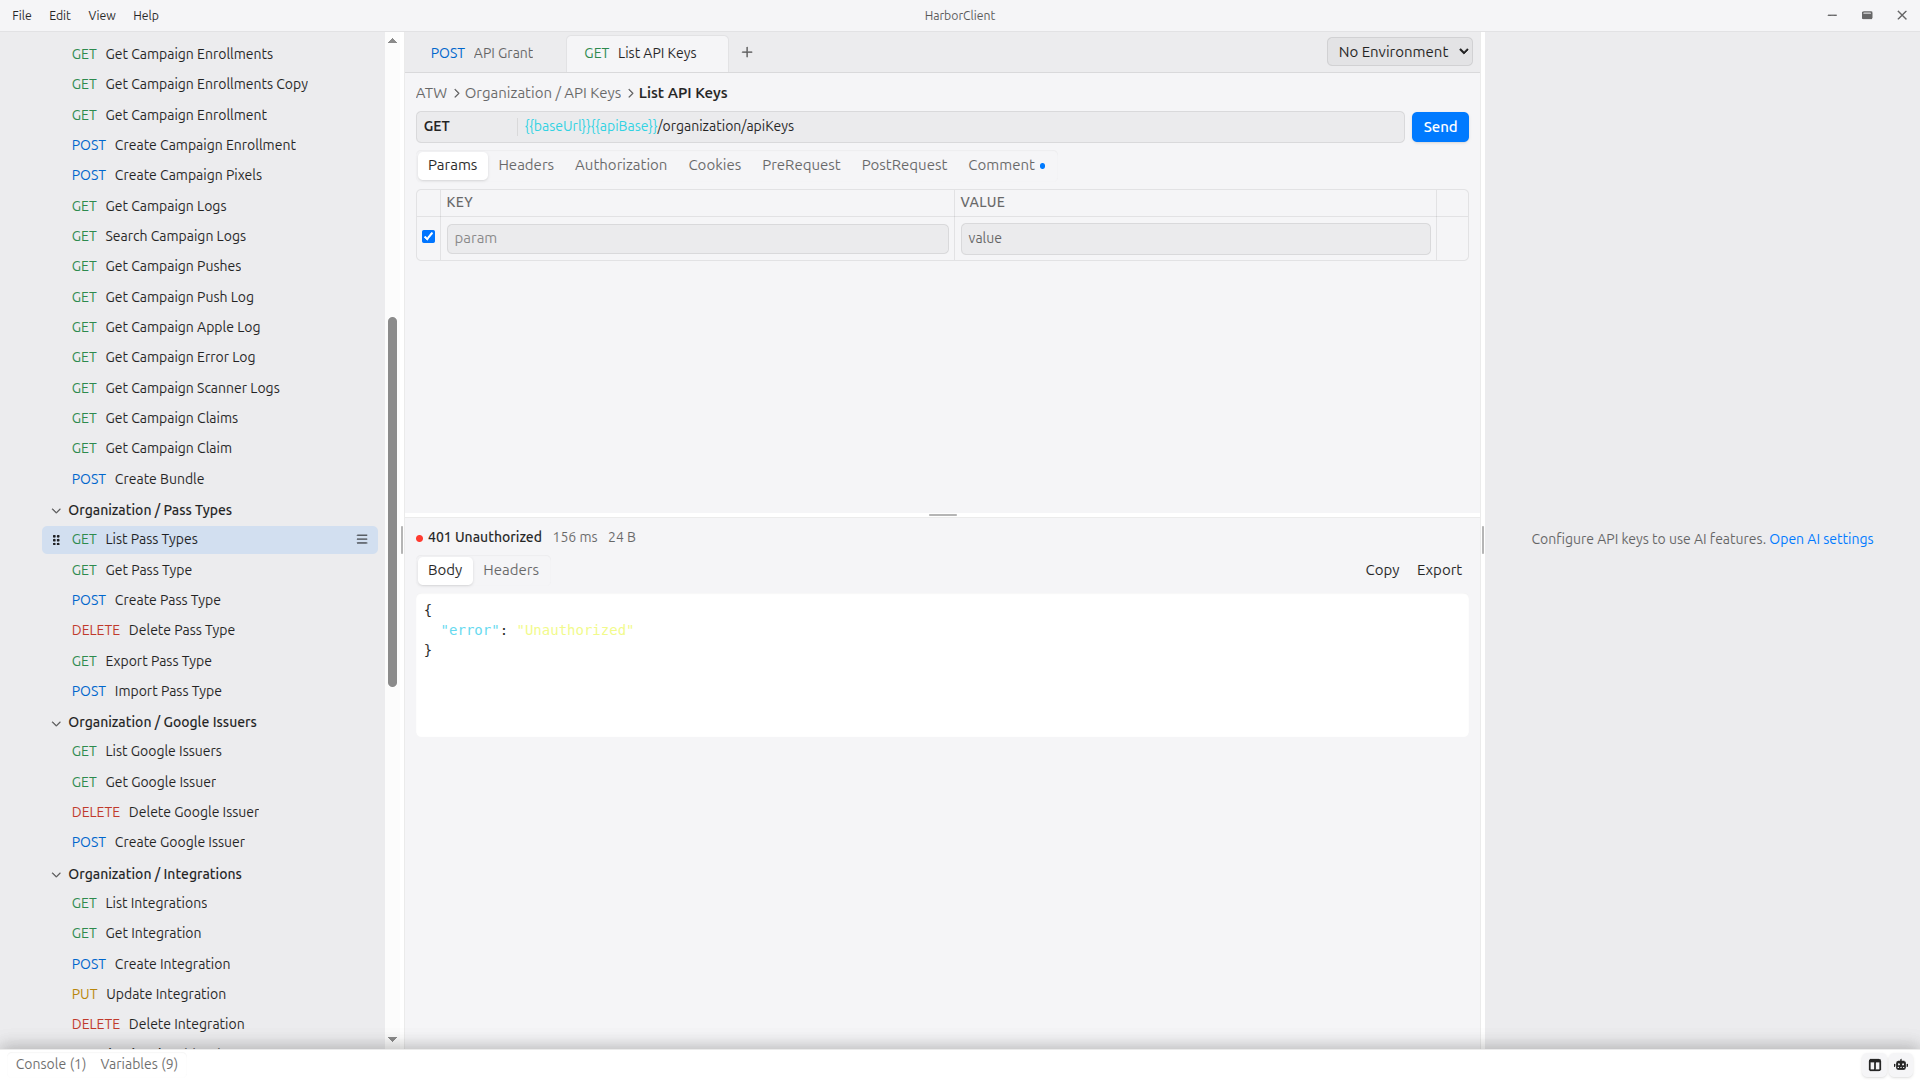Open the Edit menu
1920x1080 pixels.
click(x=60, y=15)
